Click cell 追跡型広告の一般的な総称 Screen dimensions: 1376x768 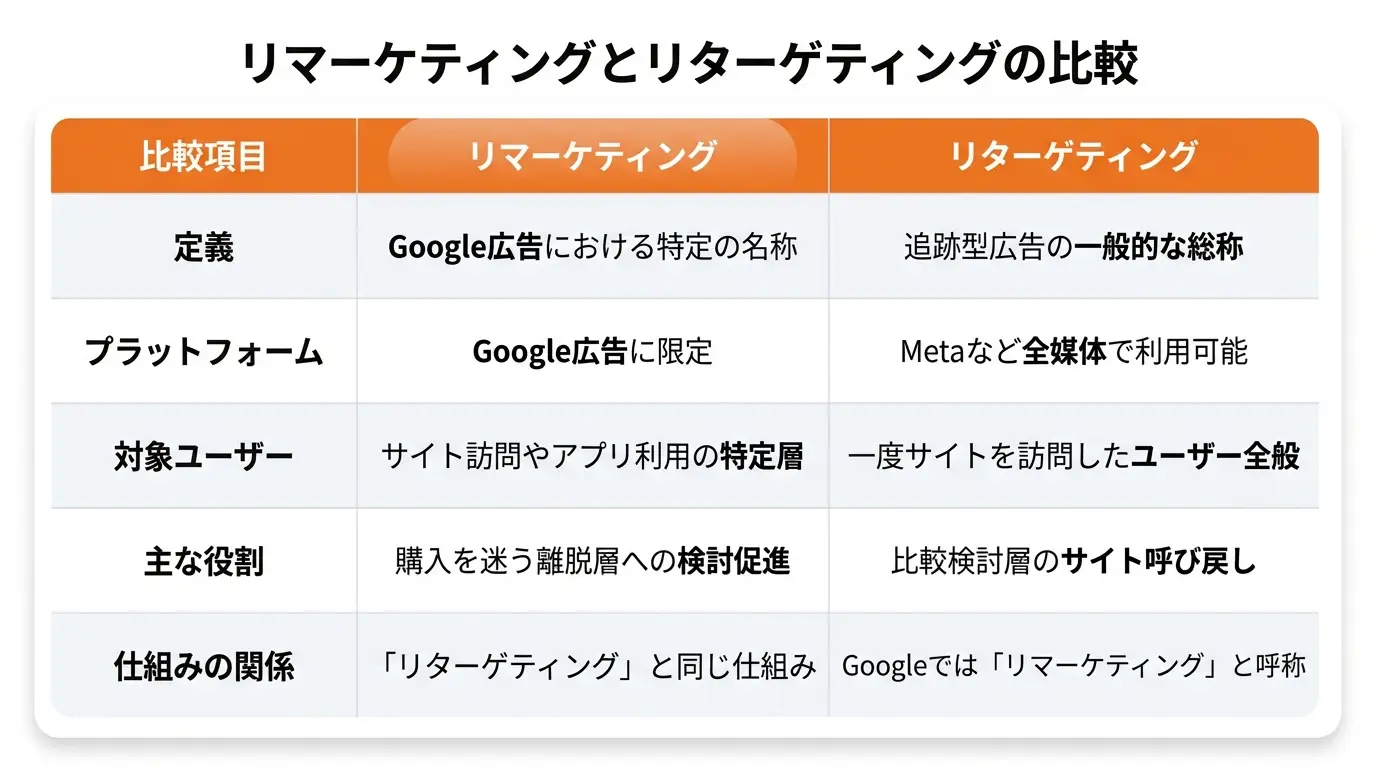1073,247
